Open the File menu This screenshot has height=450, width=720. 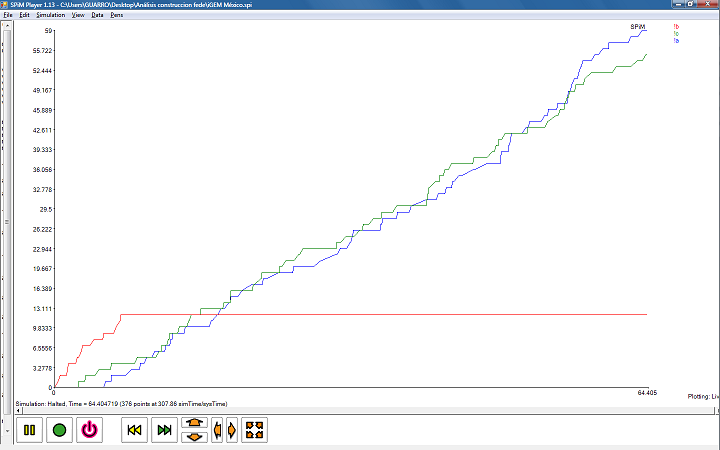(9, 15)
